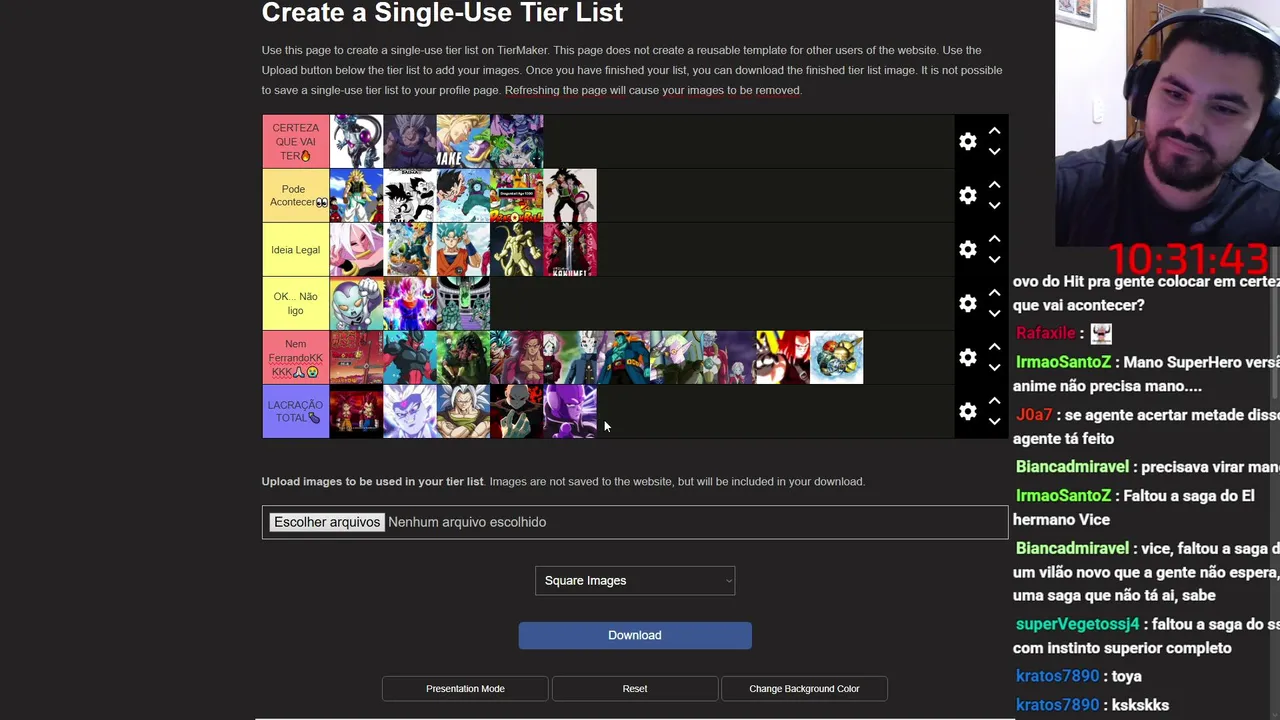The width and height of the screenshot is (1280, 720).
Task: Move CERTEZA QUE VAI TER tier down
Action: point(994,152)
